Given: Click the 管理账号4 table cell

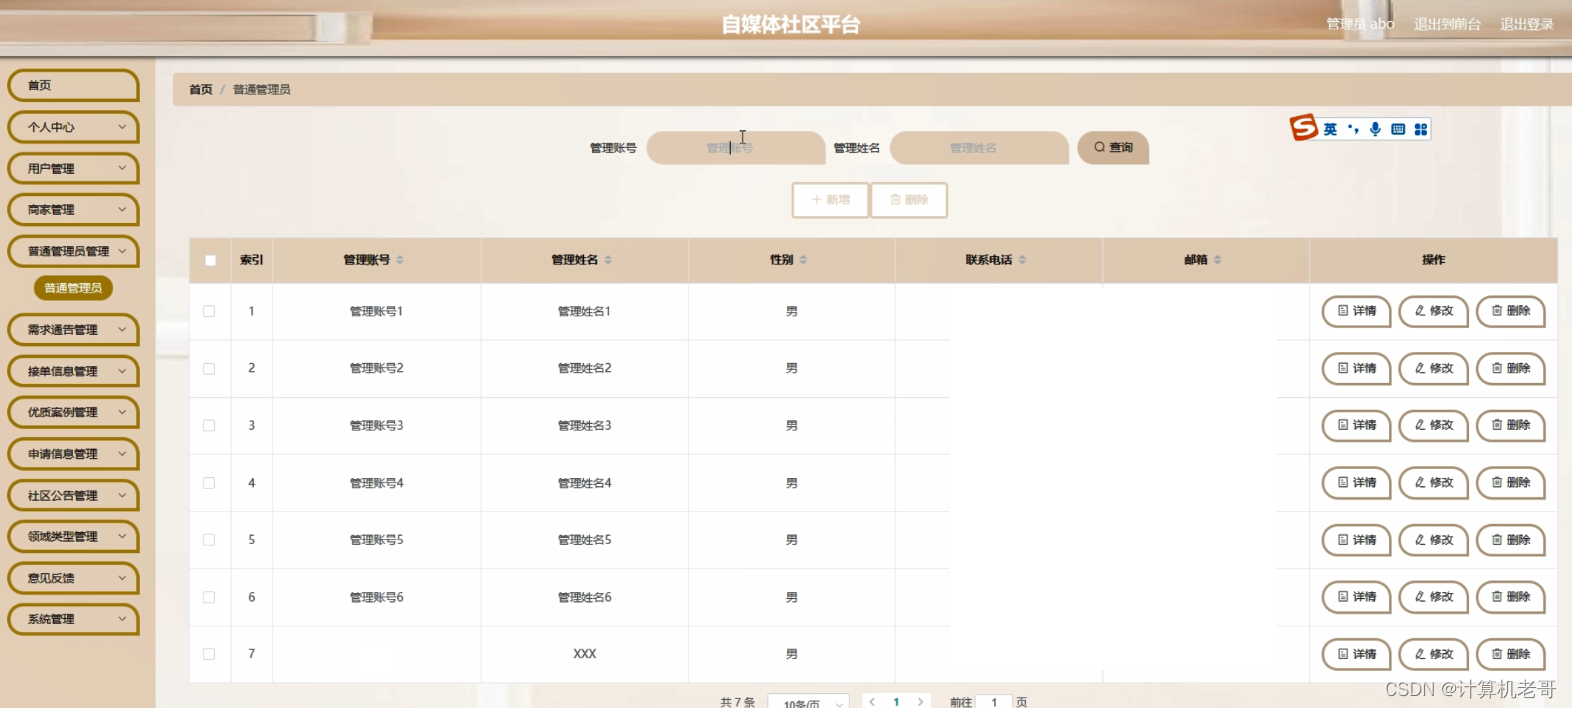Looking at the screenshot, I should tap(376, 483).
